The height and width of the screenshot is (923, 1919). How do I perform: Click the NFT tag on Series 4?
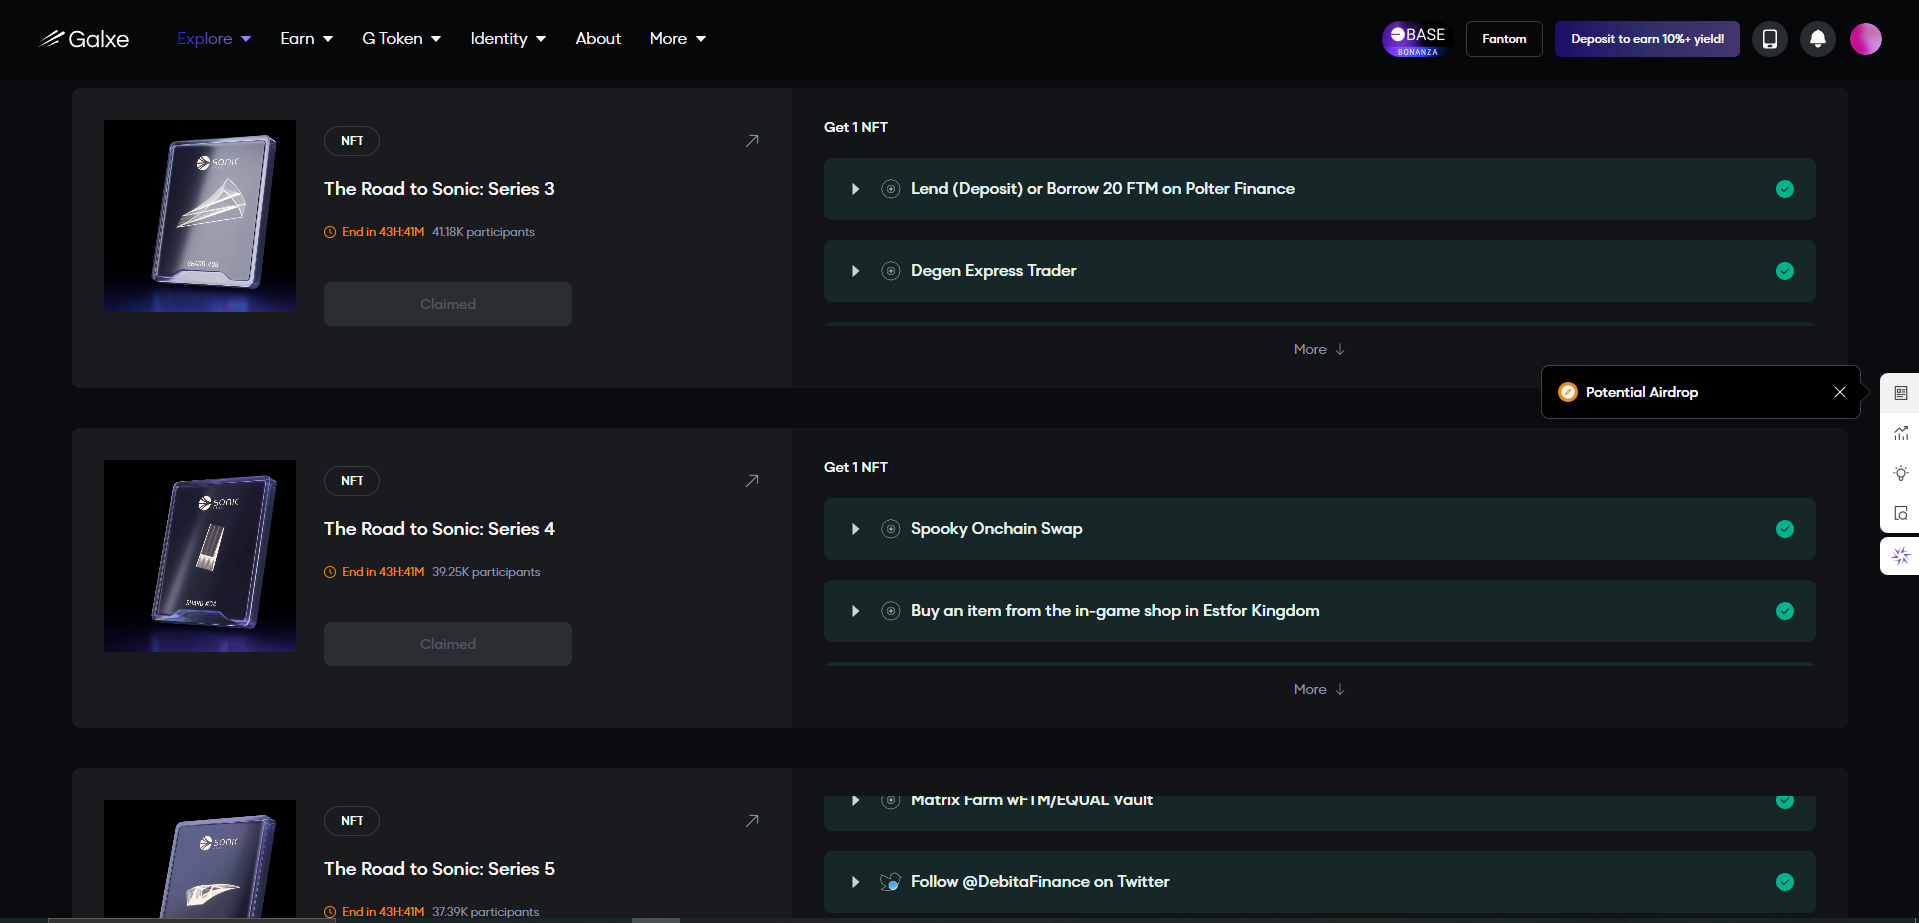click(352, 481)
